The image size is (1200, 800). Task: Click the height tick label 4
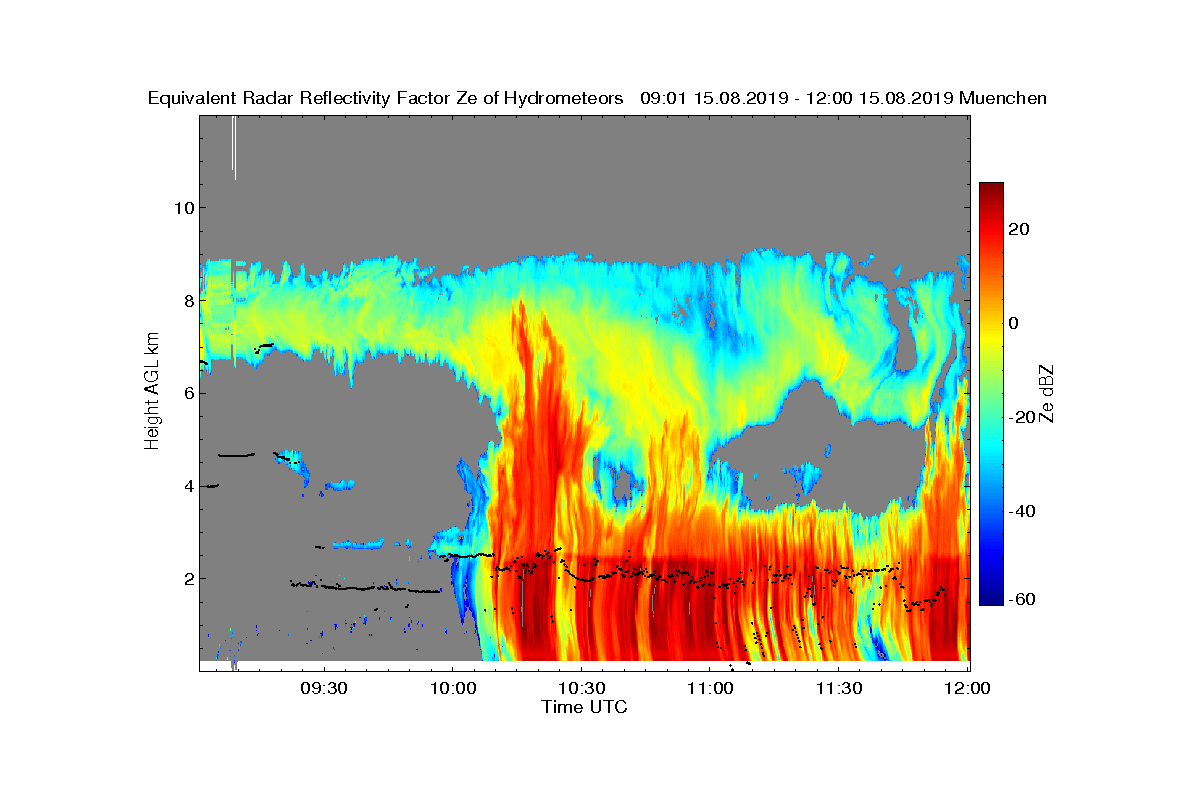pyautogui.click(x=187, y=486)
